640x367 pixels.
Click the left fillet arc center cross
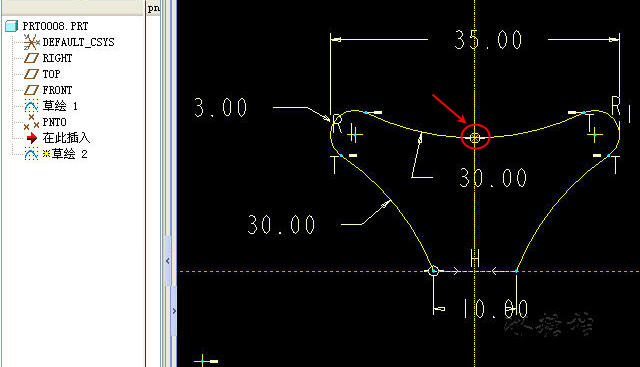point(355,134)
